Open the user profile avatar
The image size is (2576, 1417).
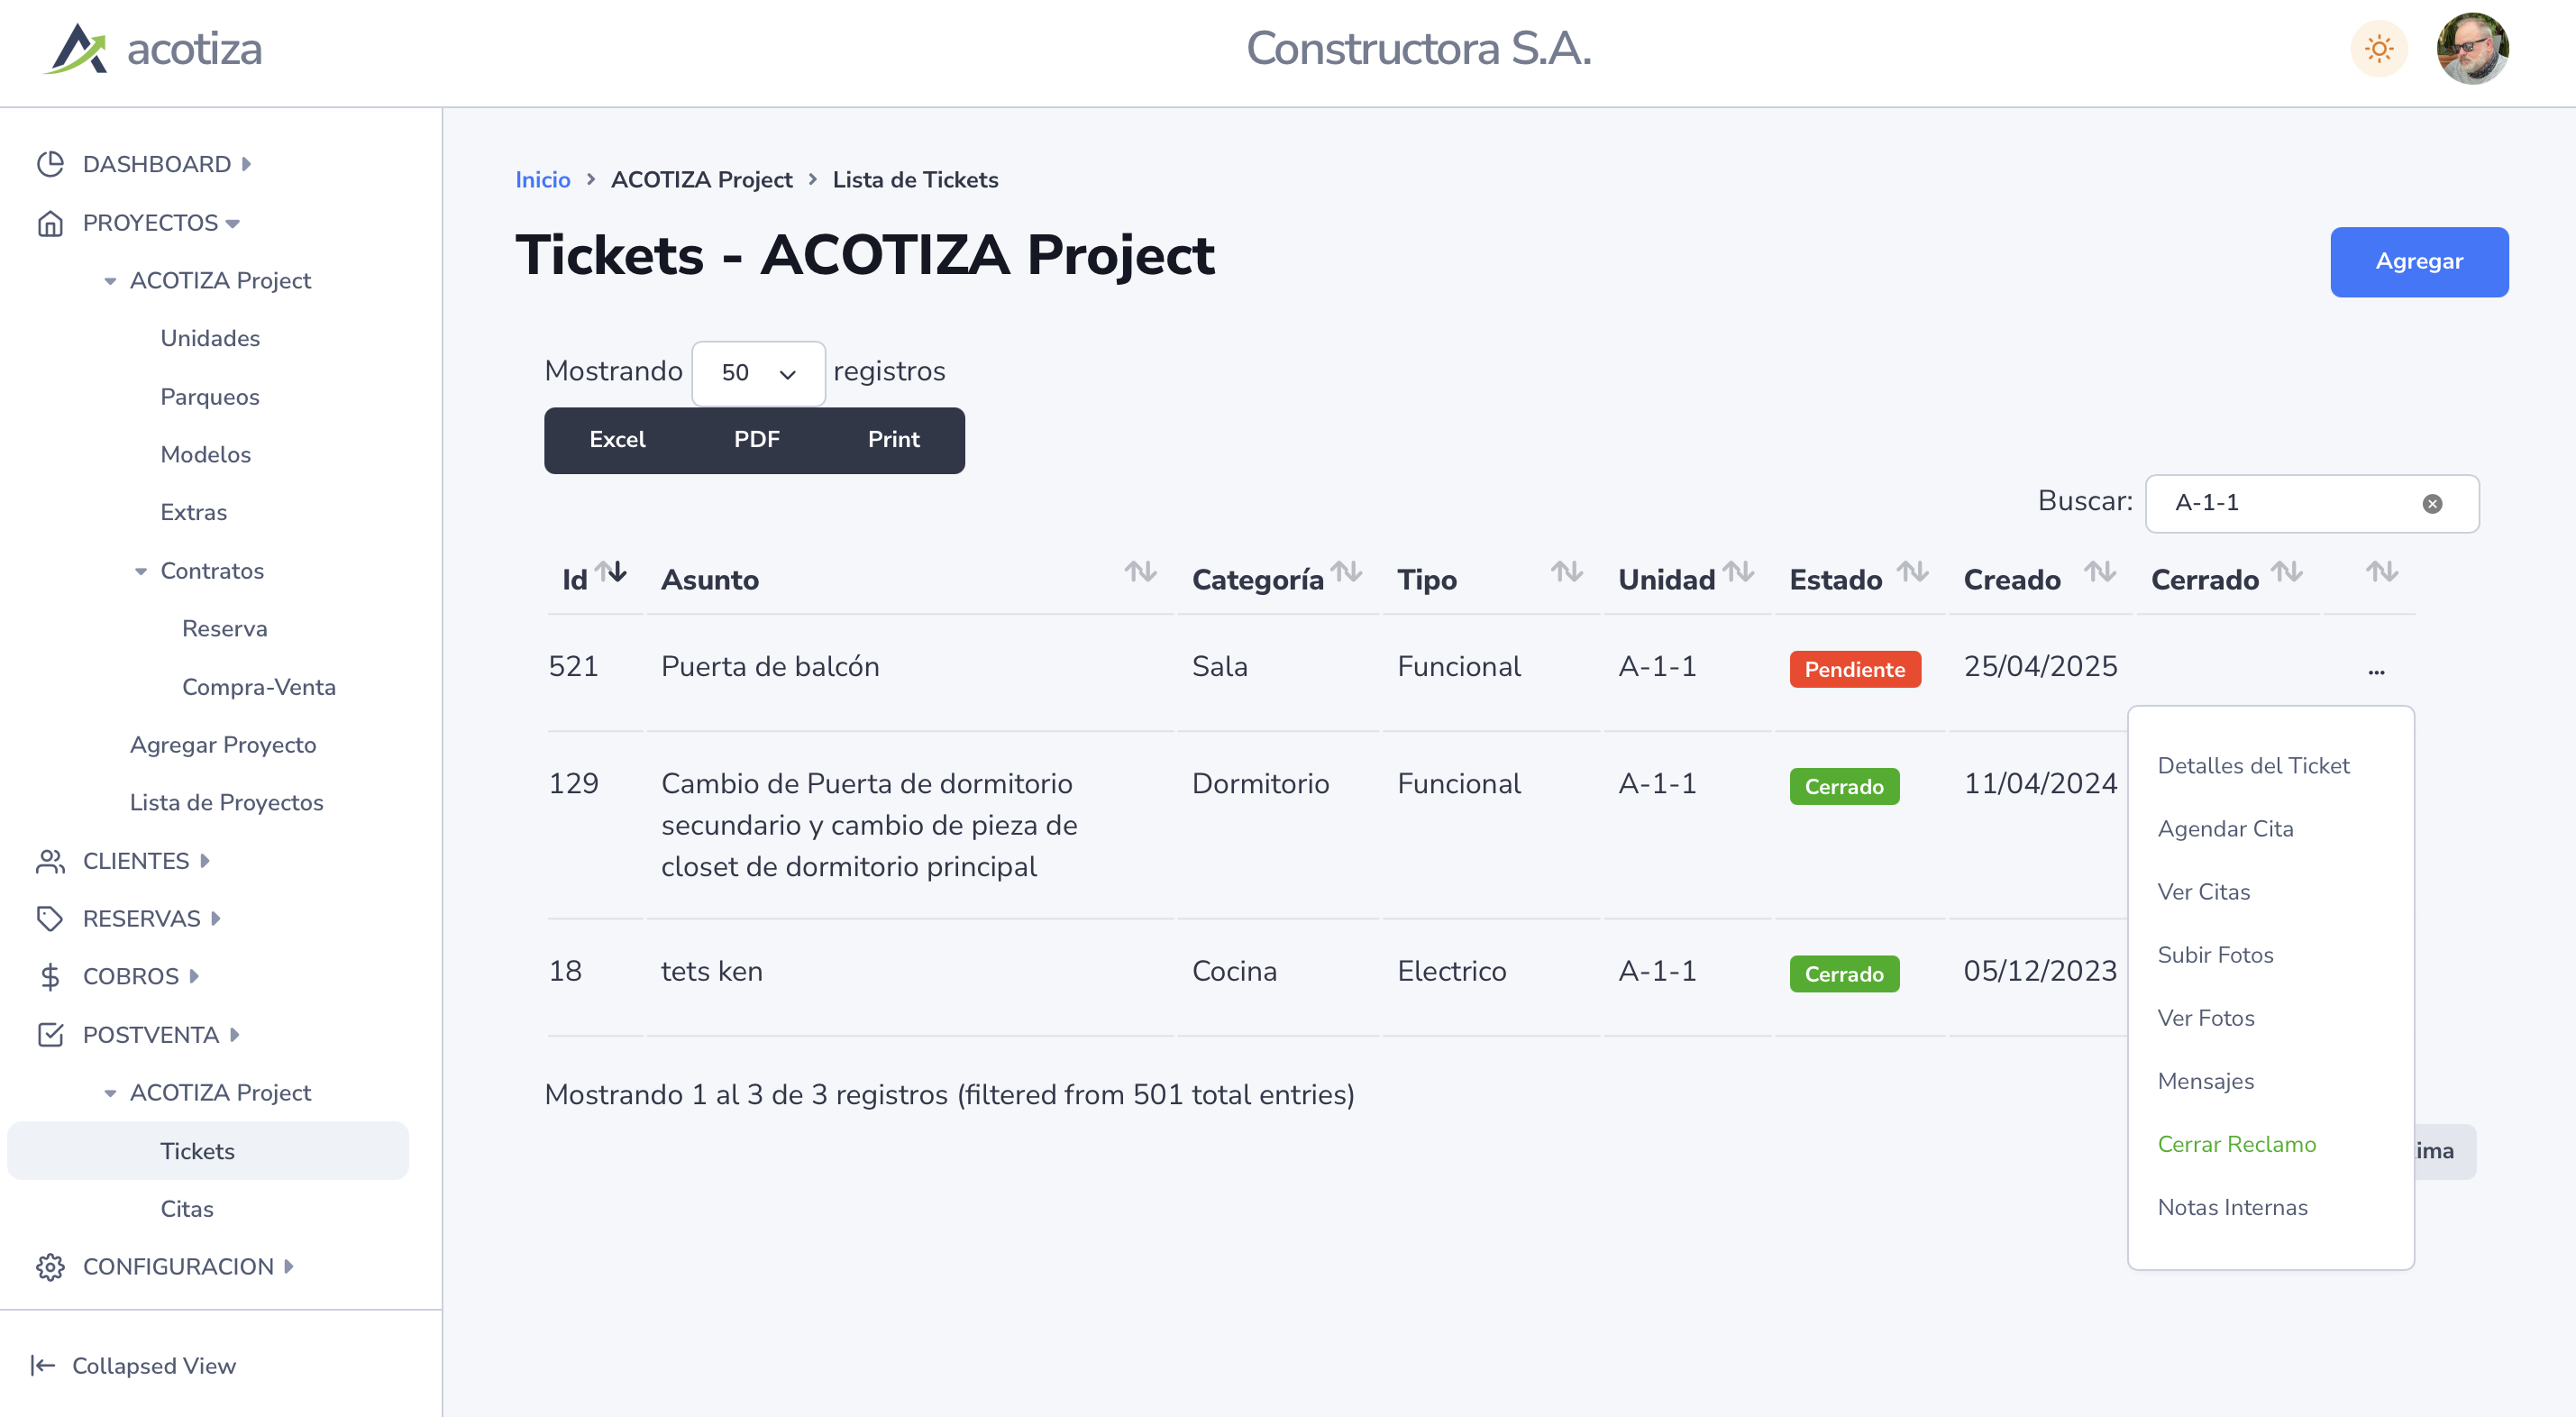click(2471, 49)
